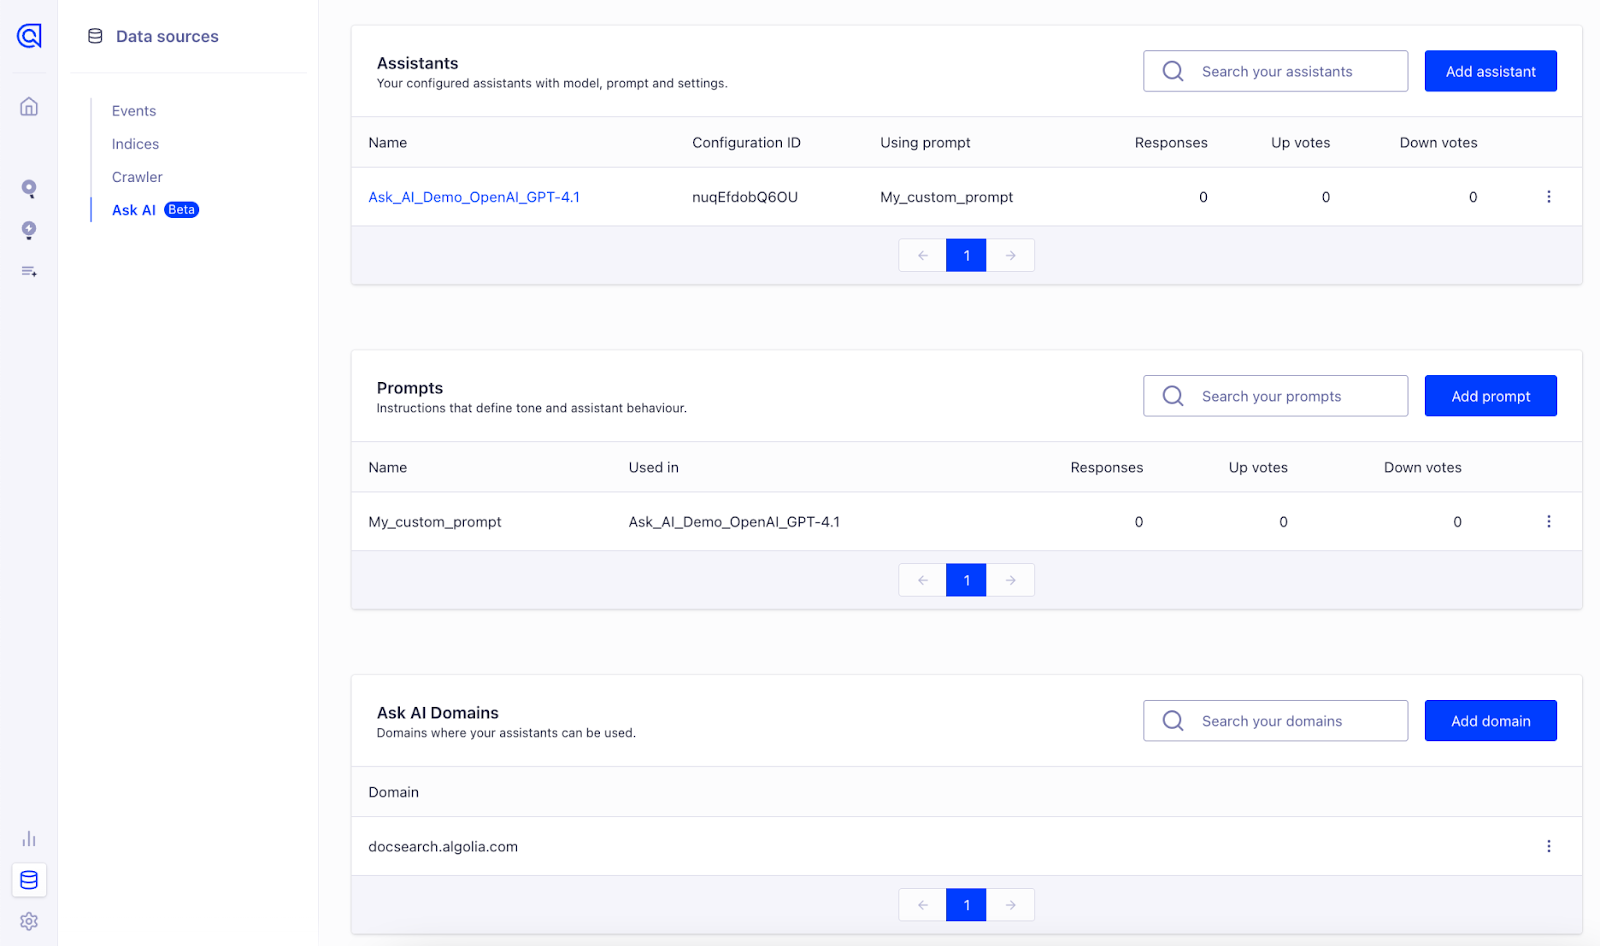
Task: Click next page arrow in Prompts pagination
Action: 1010,580
